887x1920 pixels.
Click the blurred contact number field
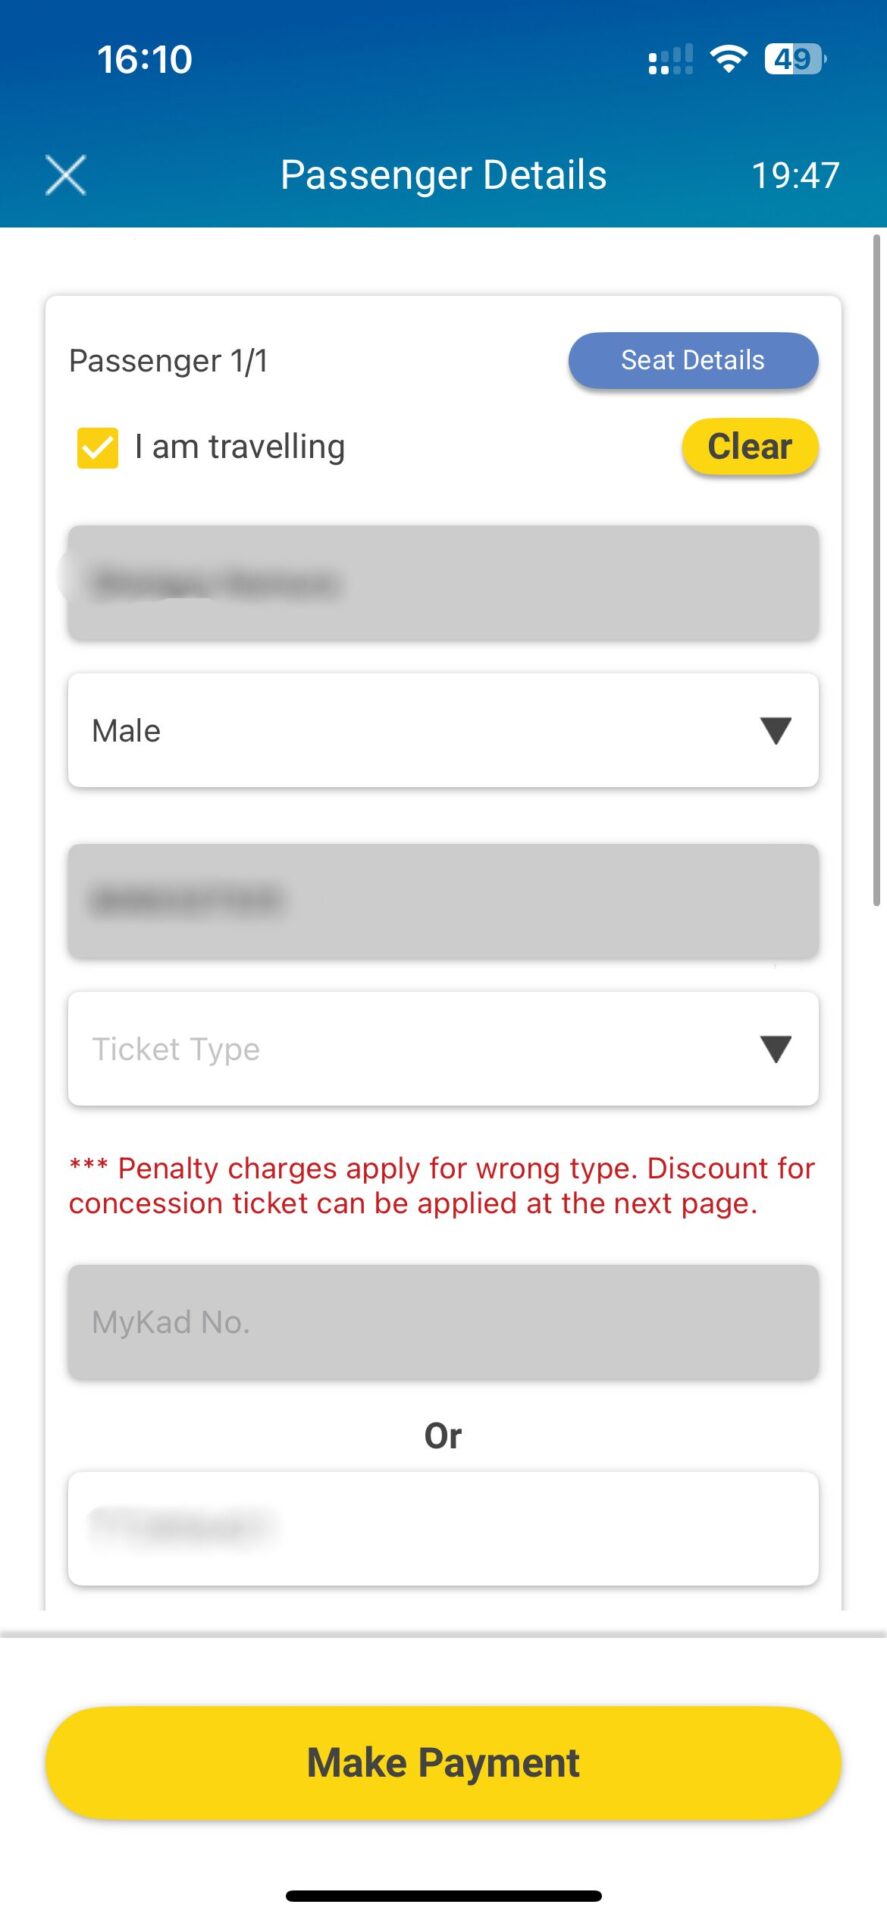point(443,901)
